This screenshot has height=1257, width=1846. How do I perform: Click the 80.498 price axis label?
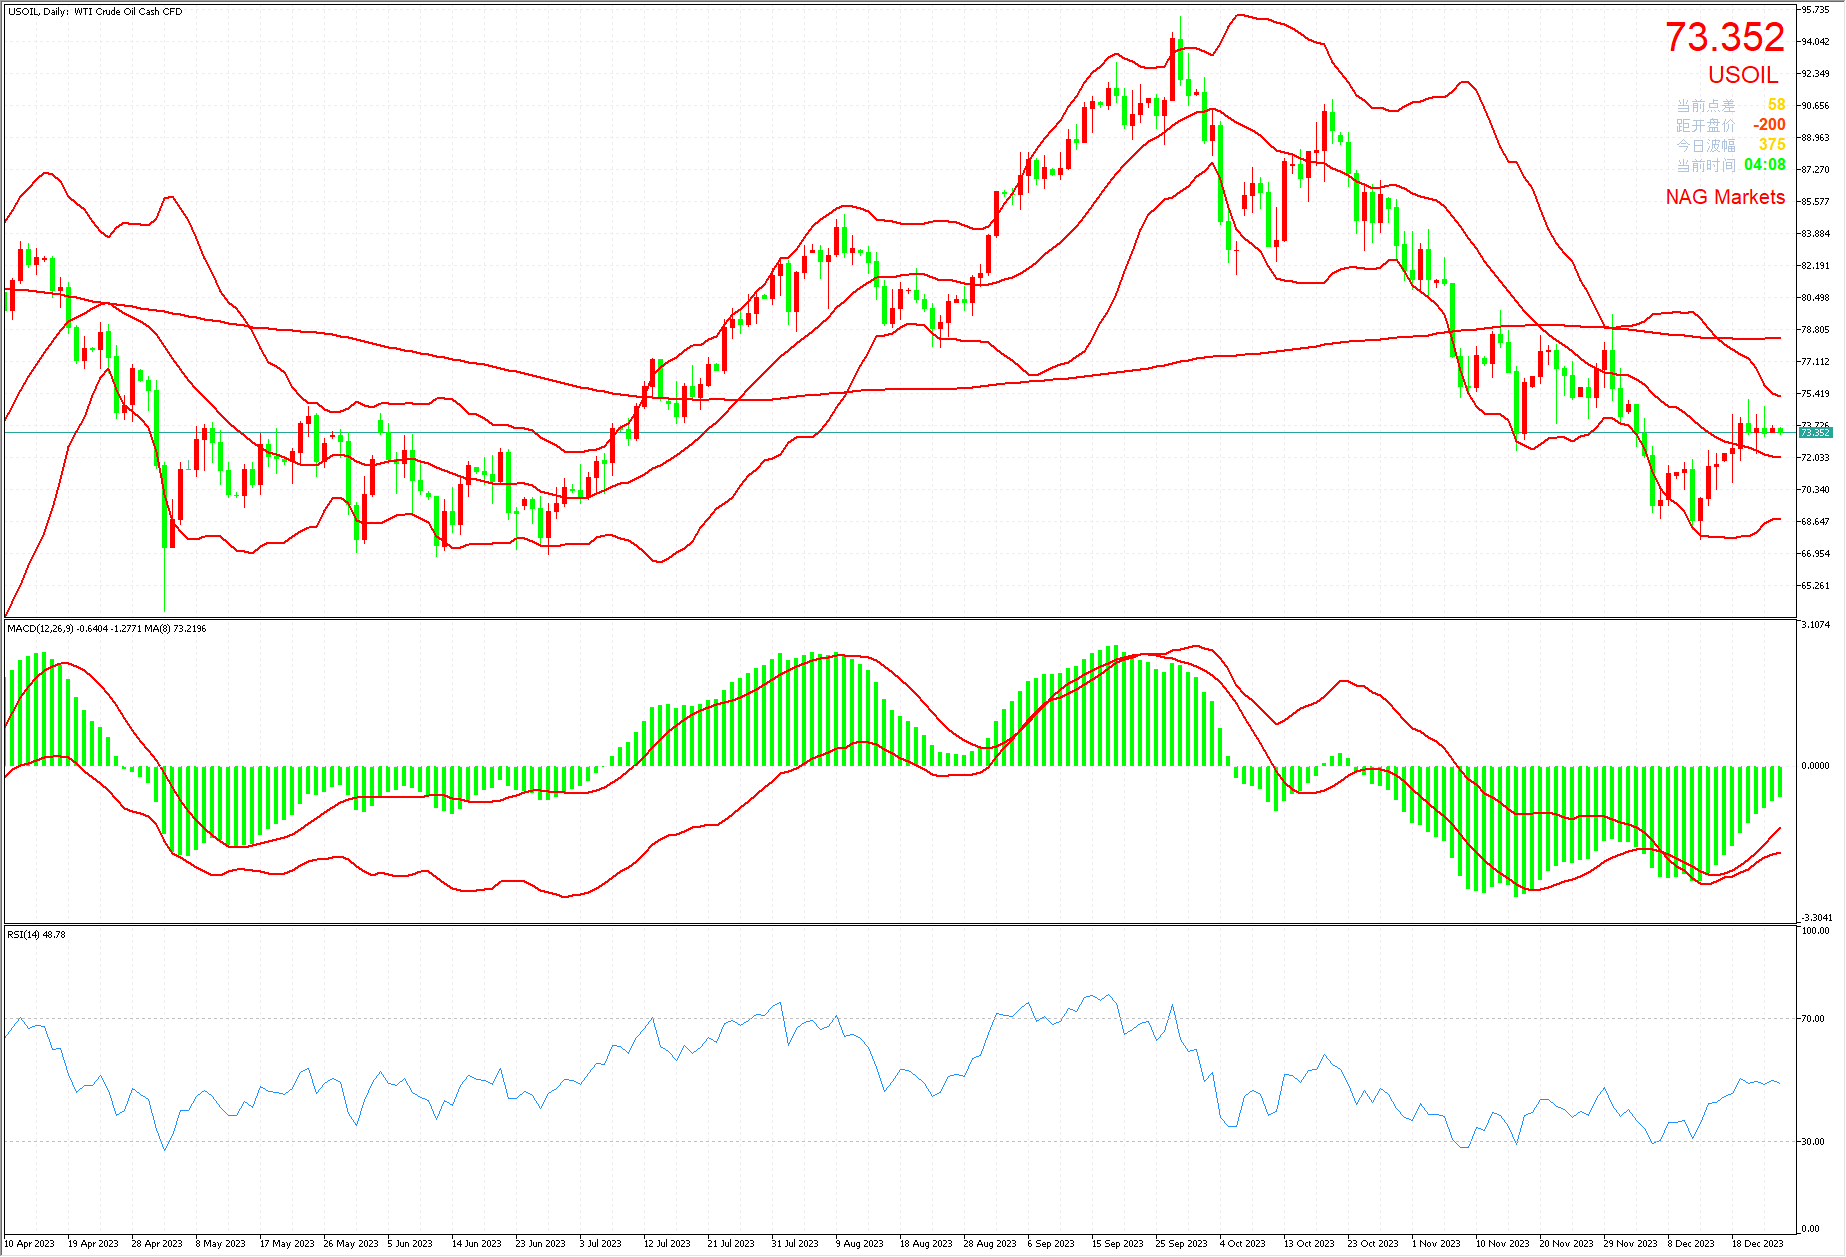[1815, 298]
